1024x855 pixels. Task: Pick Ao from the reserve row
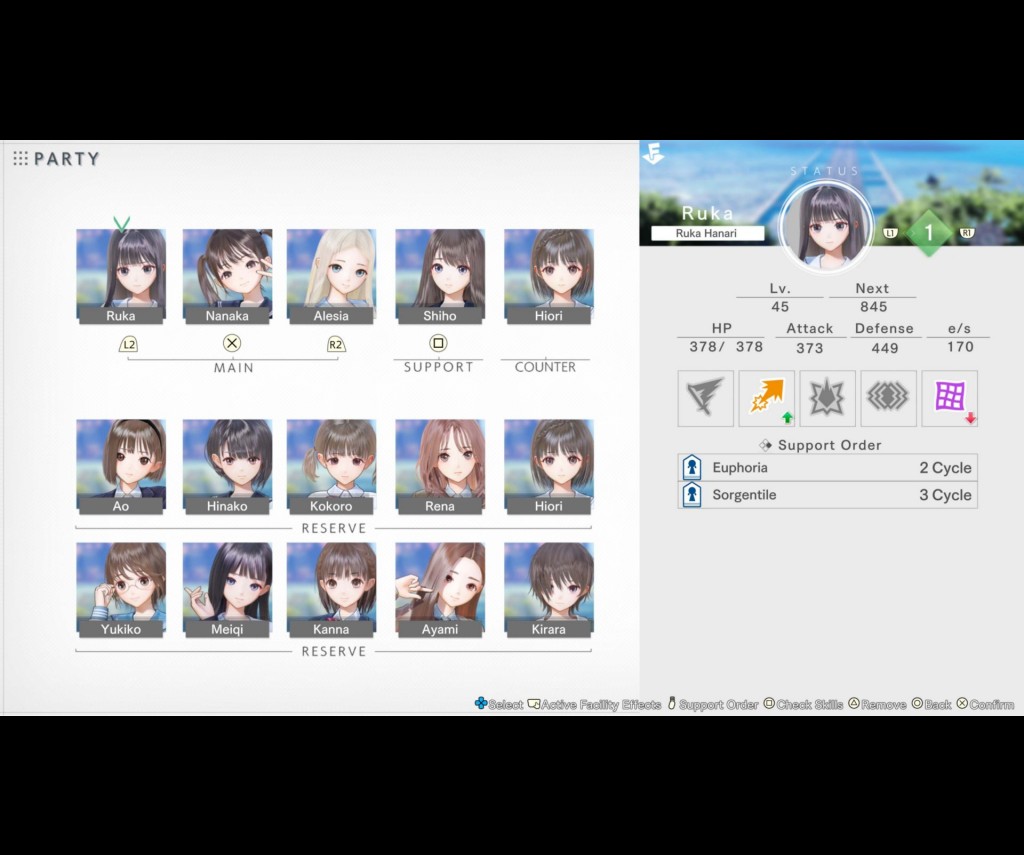tap(121, 467)
